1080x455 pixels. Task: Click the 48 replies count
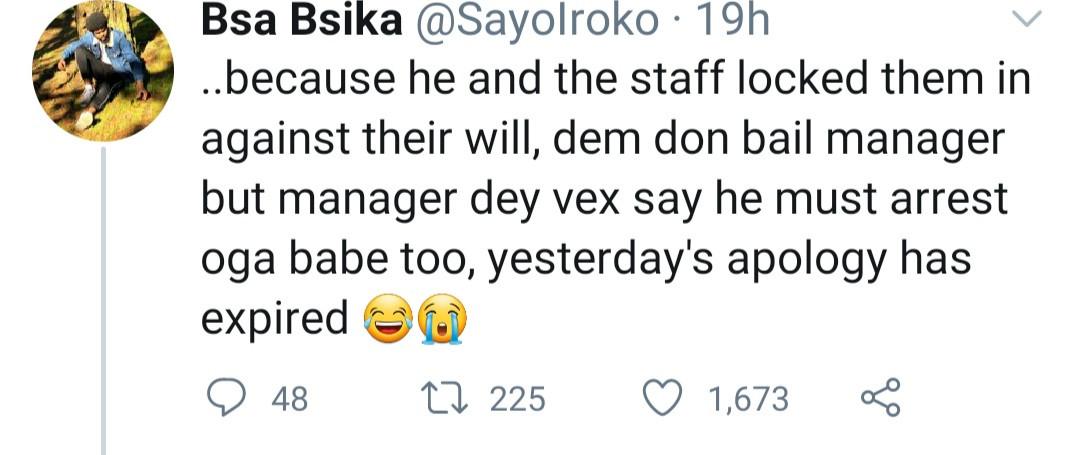[290, 400]
